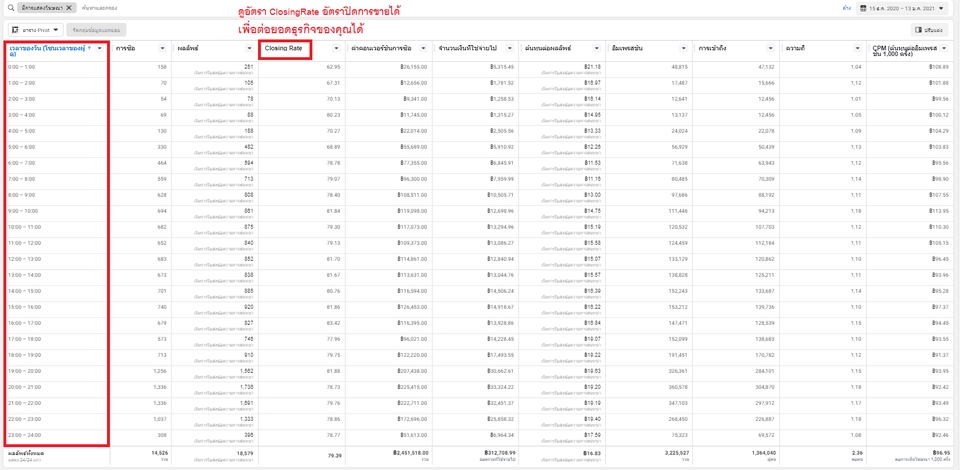This screenshot has height=470, width=960.
Task: Click purchases value 1,256
Action: [x=160, y=371]
